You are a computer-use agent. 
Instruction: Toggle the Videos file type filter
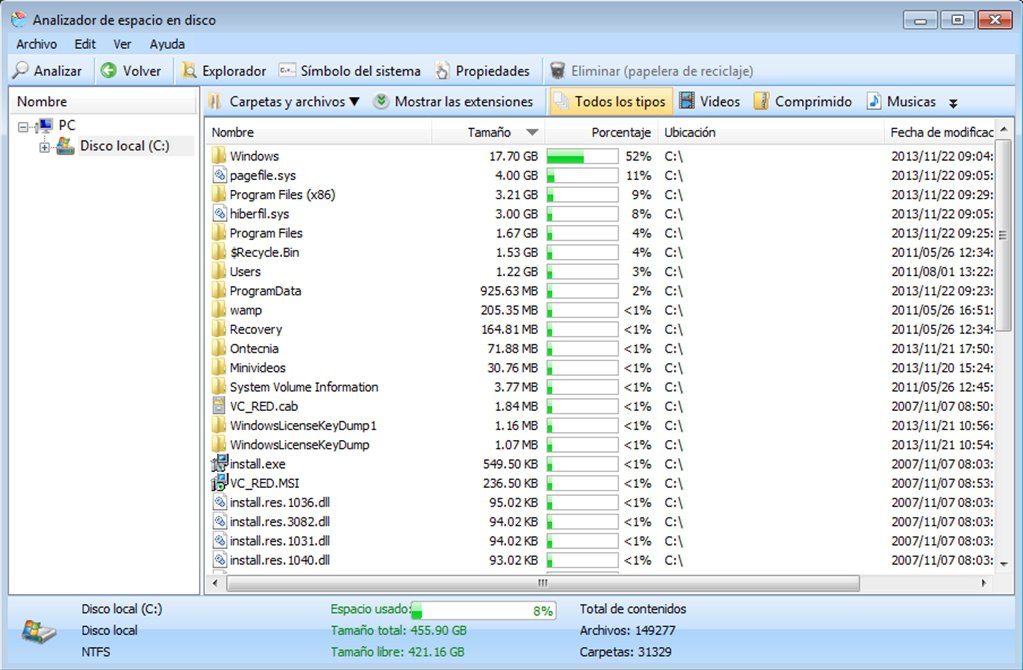pos(710,100)
